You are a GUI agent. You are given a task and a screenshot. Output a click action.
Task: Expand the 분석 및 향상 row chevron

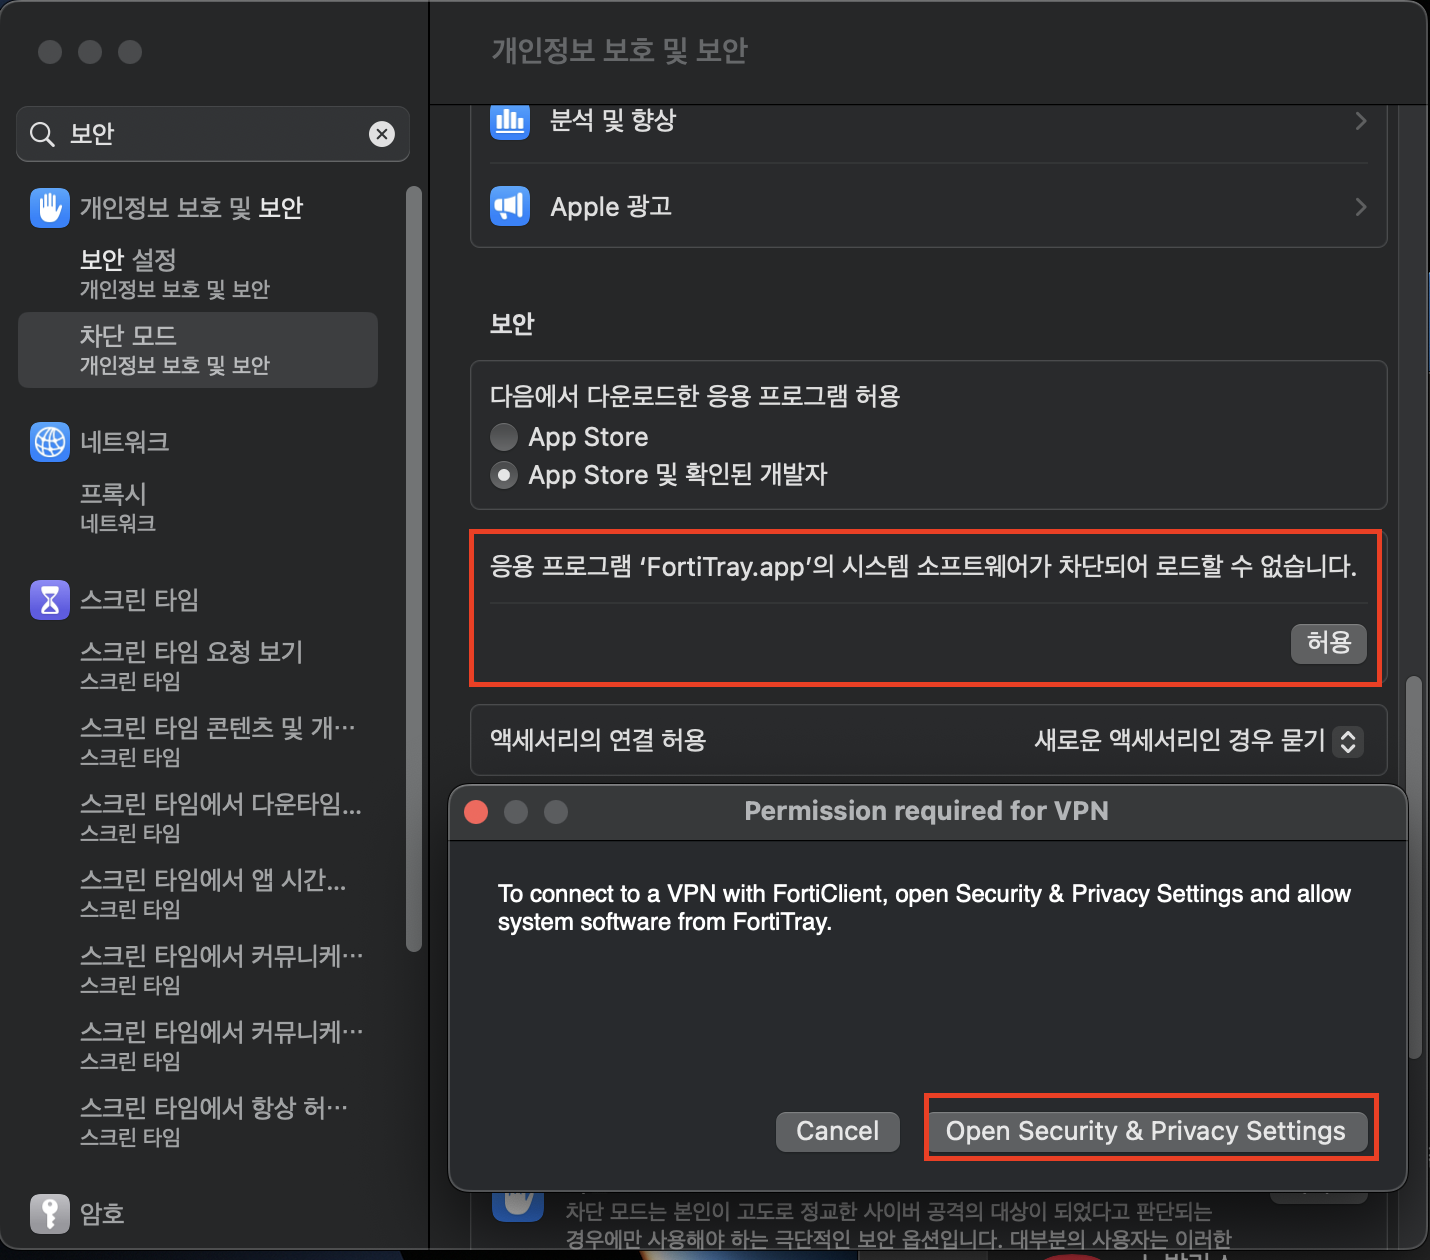tap(1360, 121)
